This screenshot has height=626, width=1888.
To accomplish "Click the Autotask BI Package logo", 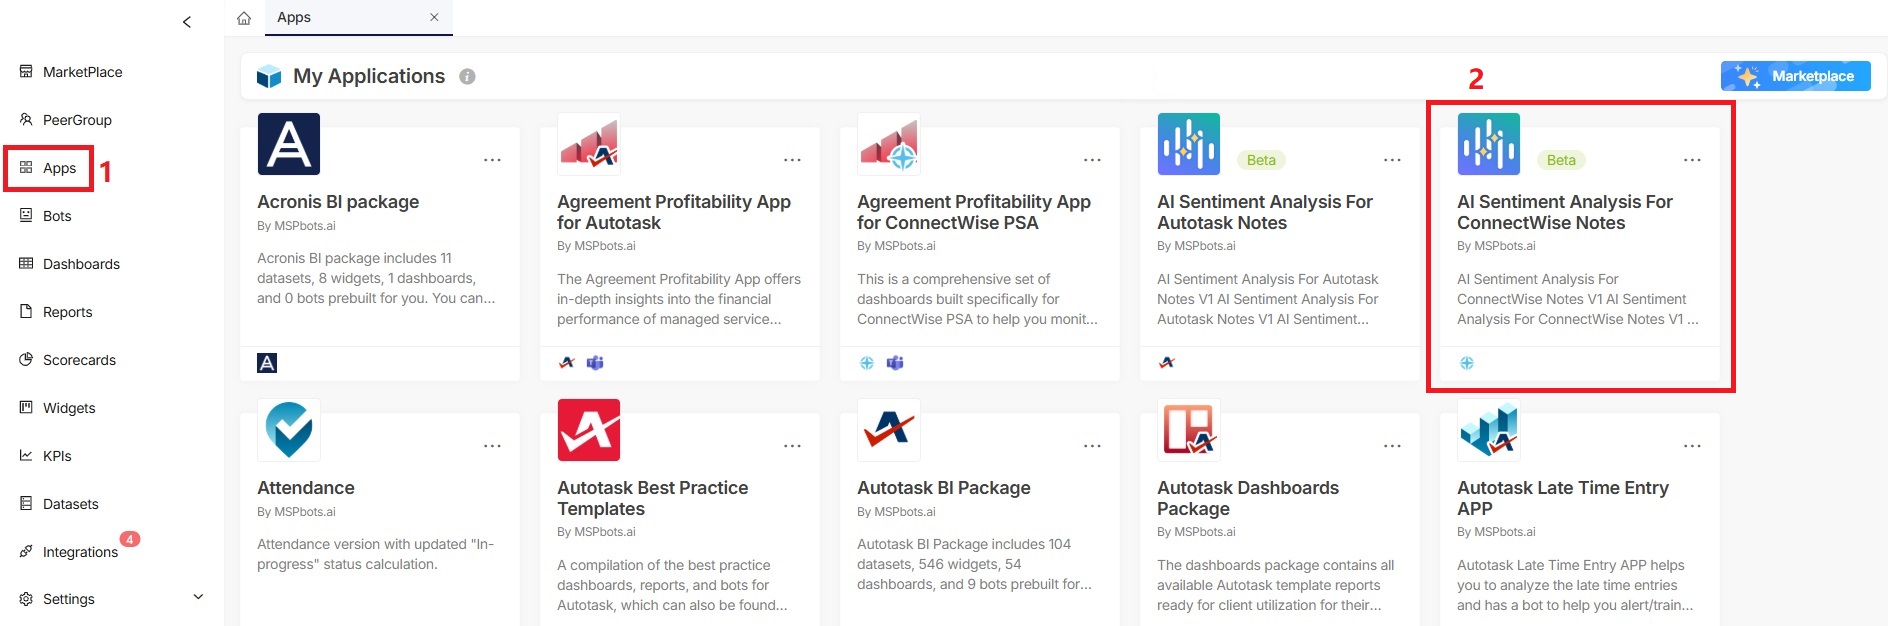I will click(889, 430).
